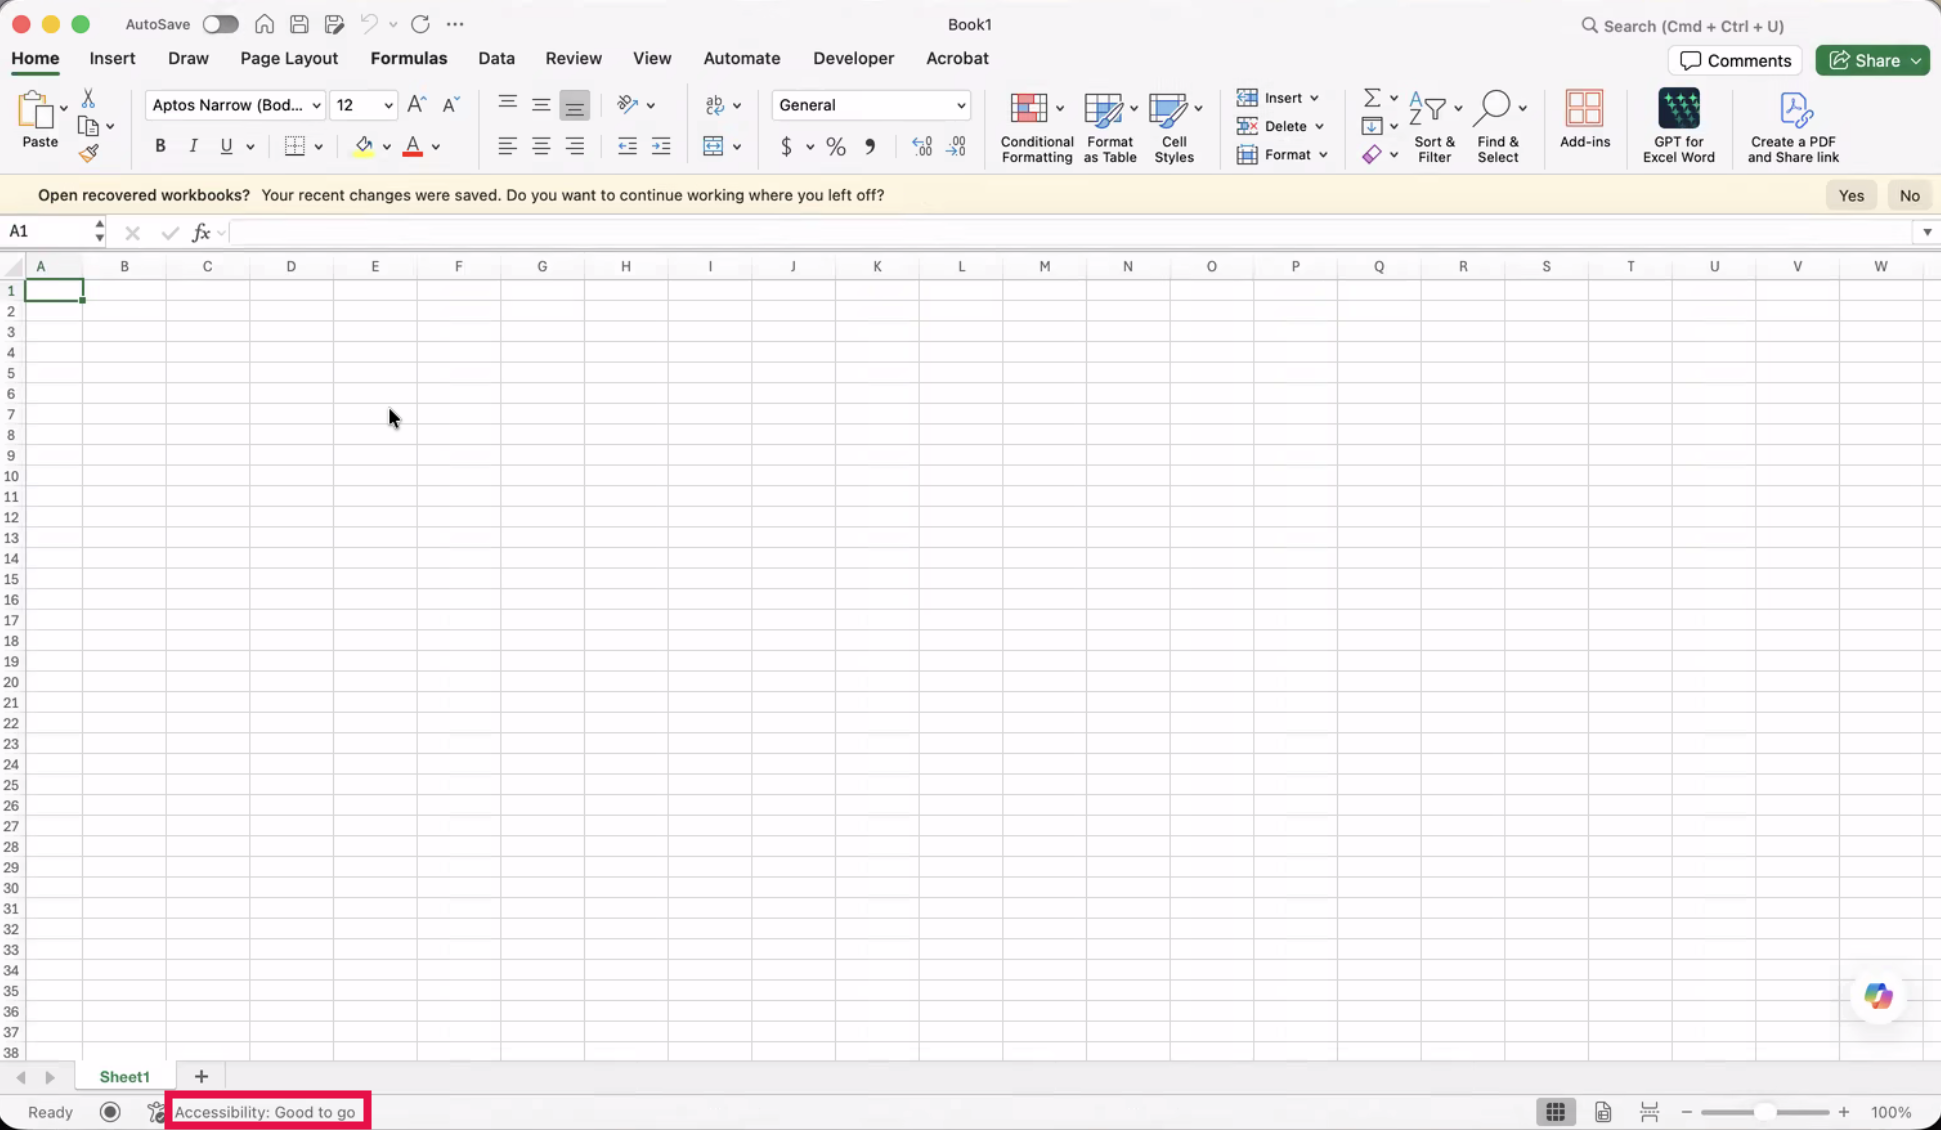The height and width of the screenshot is (1130, 1941).
Task: Open Sort & Filter
Action: pyautogui.click(x=1434, y=127)
